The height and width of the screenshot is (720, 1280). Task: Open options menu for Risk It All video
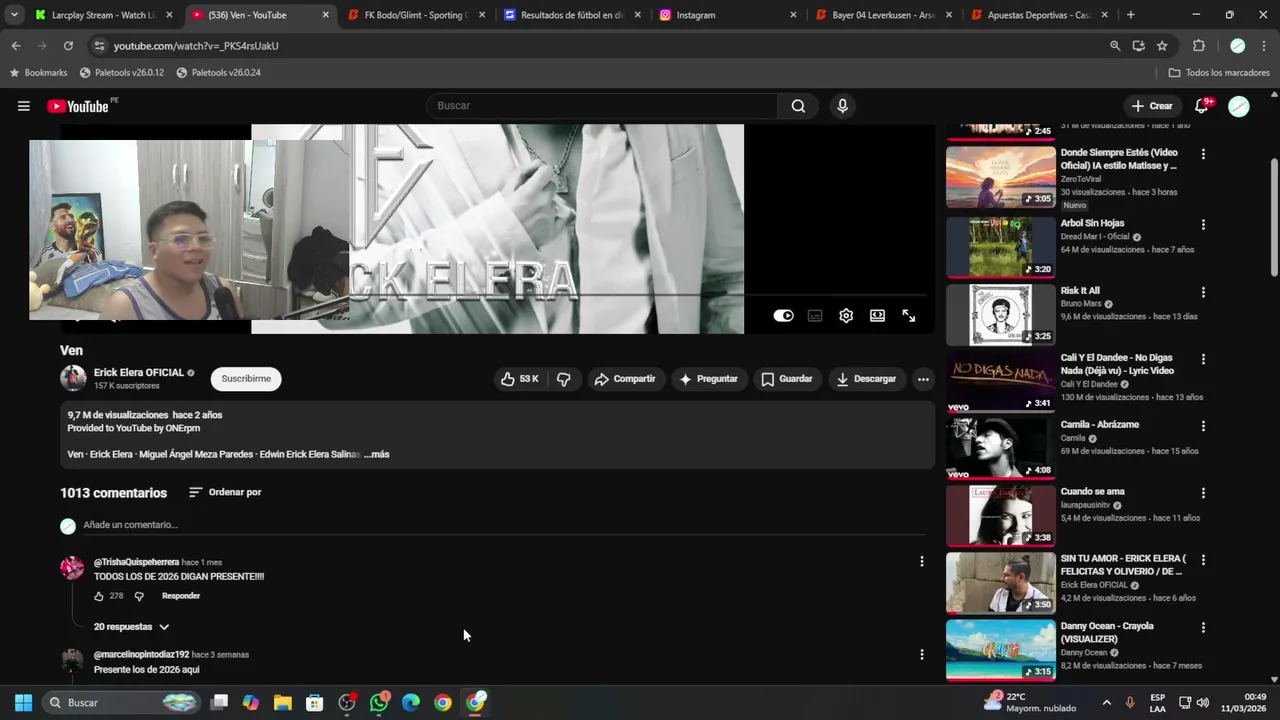1203,292
